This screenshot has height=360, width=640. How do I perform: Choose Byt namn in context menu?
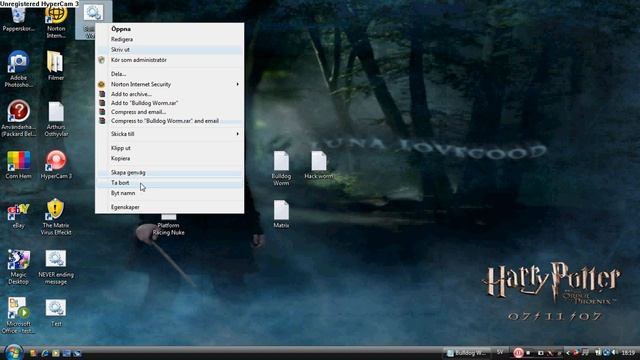(x=169, y=193)
